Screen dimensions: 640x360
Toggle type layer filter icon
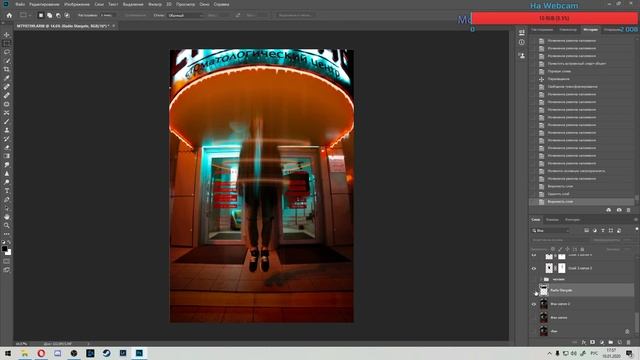[x=603, y=231]
